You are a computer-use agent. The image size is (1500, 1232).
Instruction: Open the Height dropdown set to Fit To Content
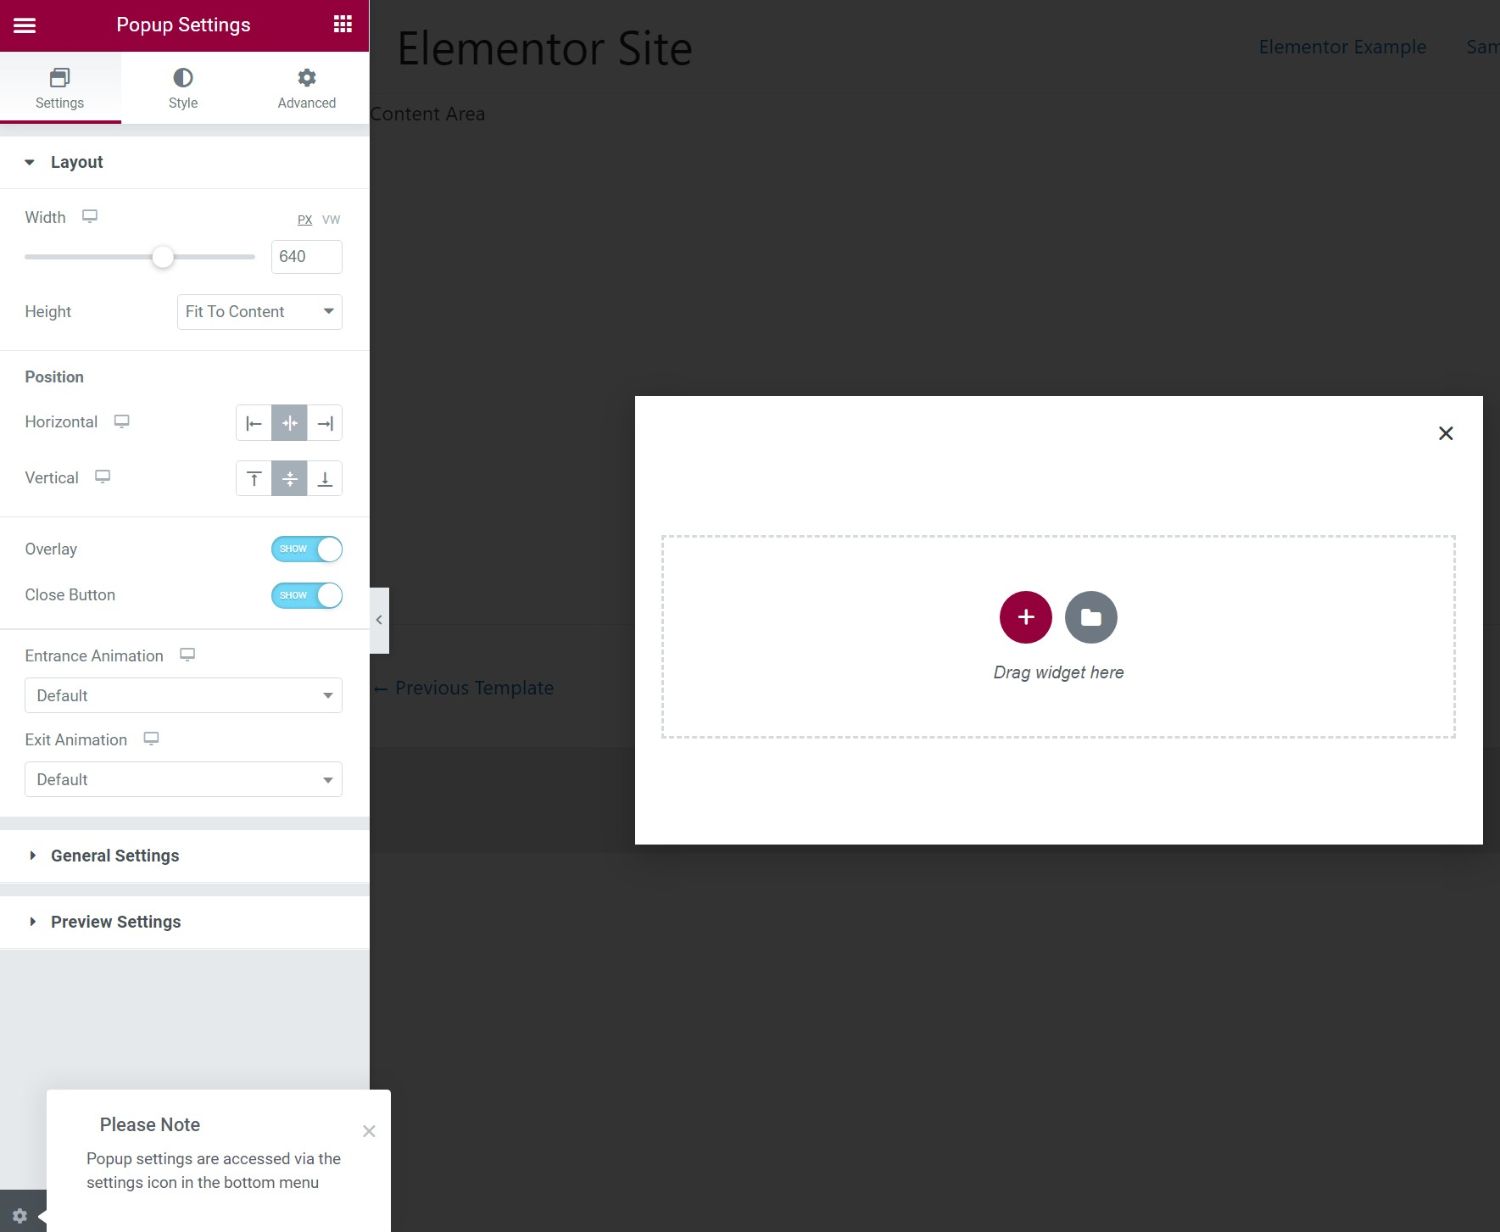[x=258, y=311]
